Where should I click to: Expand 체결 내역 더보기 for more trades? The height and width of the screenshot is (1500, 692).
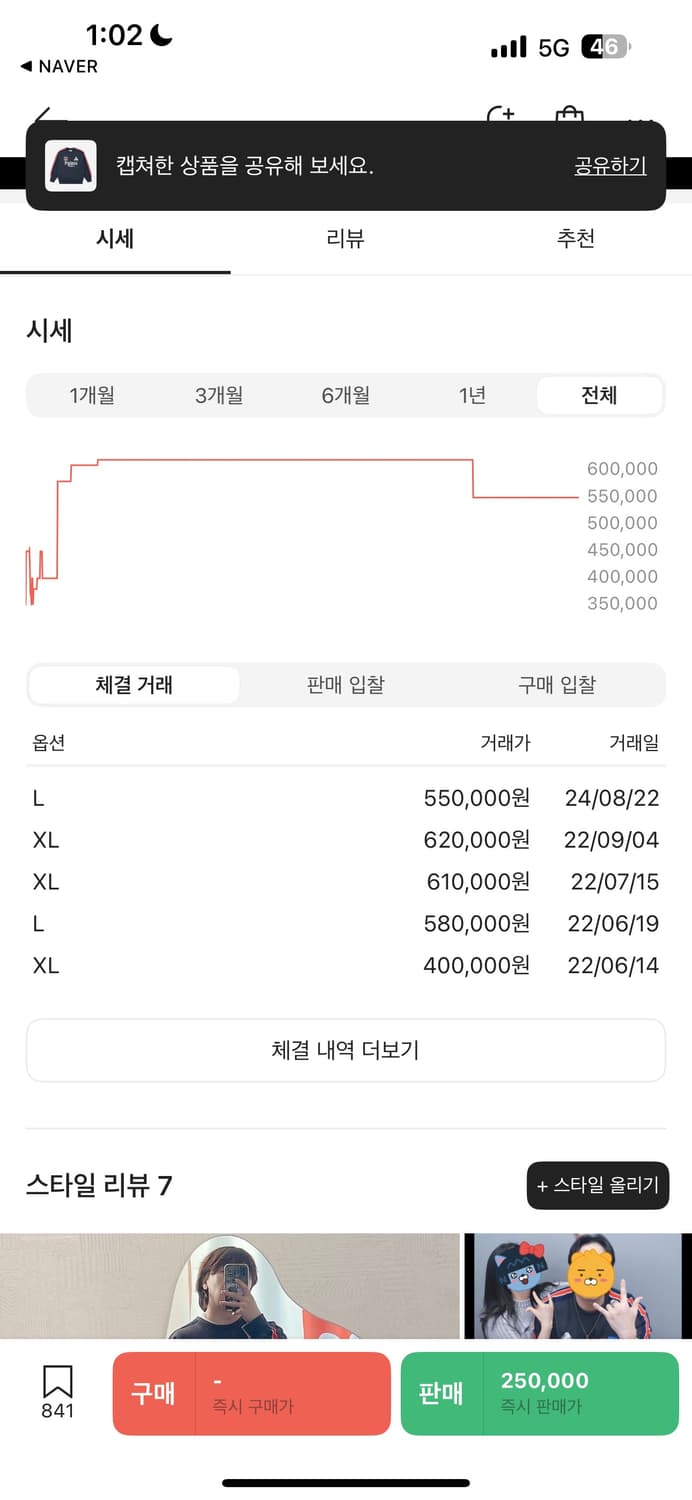point(345,1050)
